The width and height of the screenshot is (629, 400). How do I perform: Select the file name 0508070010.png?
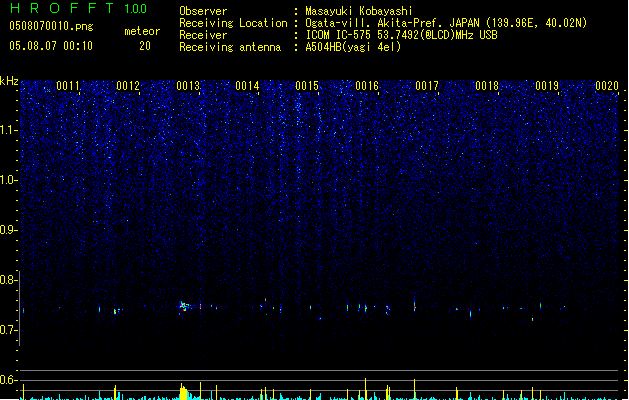(51, 26)
